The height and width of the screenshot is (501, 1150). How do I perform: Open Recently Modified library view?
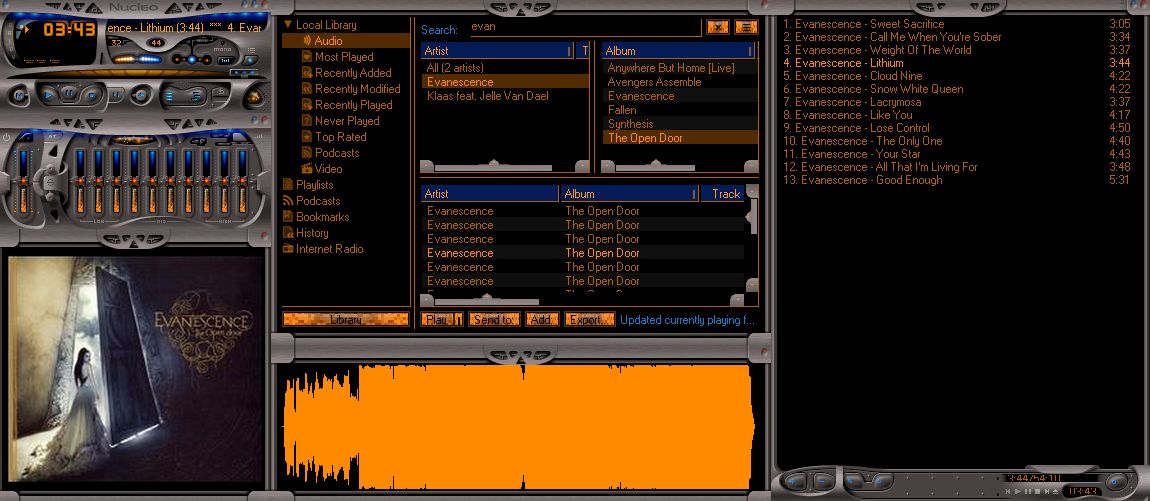click(357, 89)
